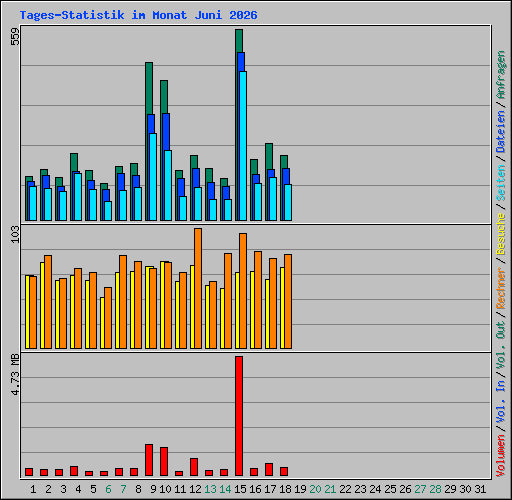Click day 18 on the x-axis

[x=285, y=489]
